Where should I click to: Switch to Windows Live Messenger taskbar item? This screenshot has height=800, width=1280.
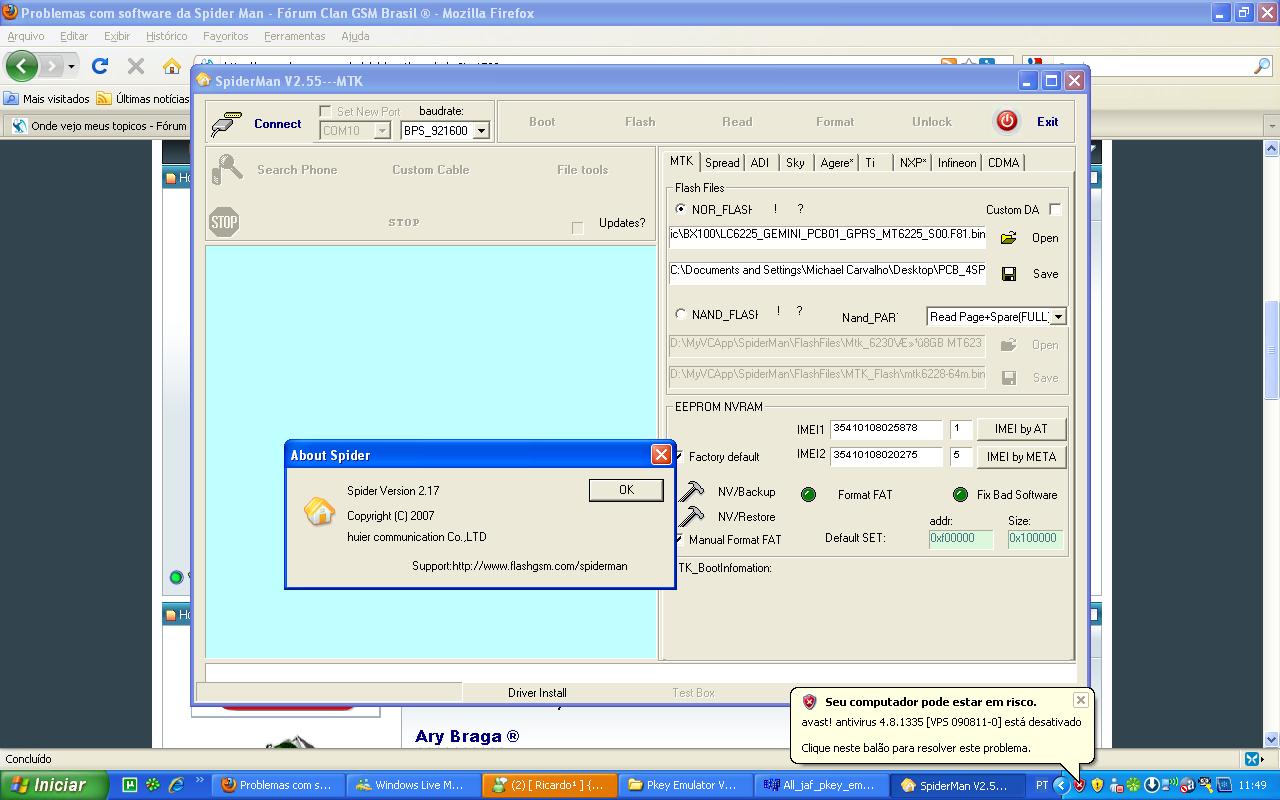tap(413, 785)
